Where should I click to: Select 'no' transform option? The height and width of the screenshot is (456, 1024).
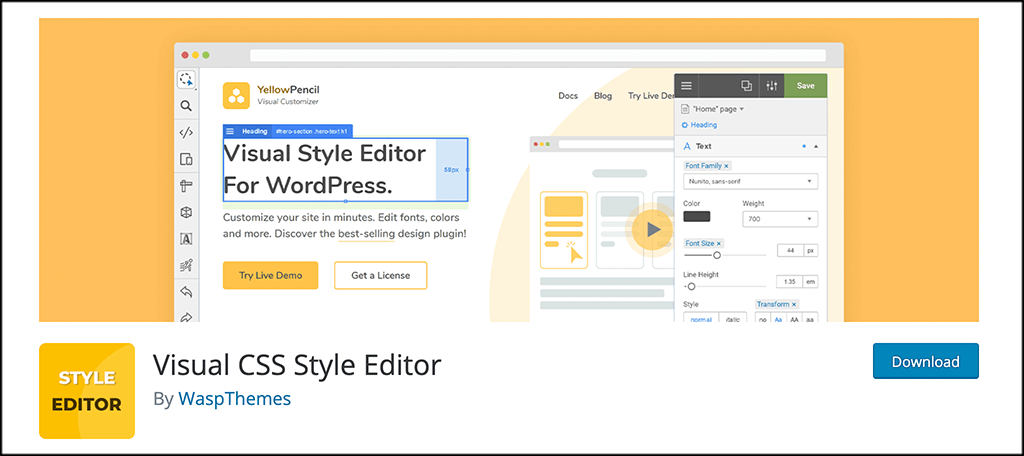click(763, 319)
